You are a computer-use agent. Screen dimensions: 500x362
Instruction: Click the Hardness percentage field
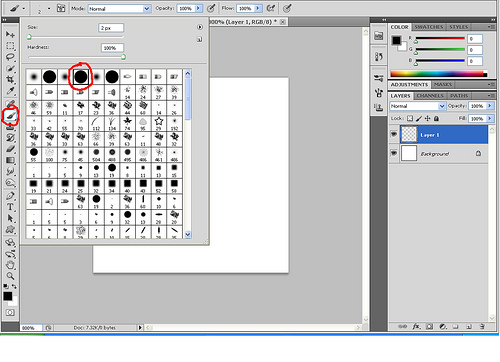112,48
